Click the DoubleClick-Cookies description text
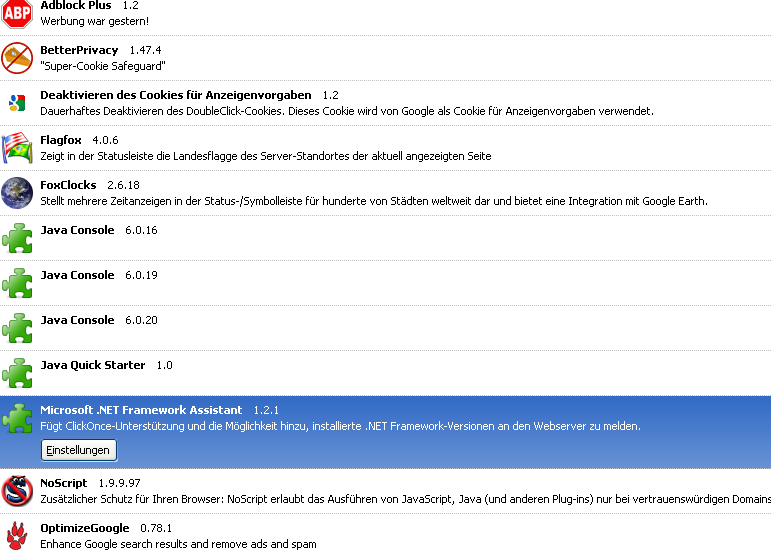 (x=347, y=111)
